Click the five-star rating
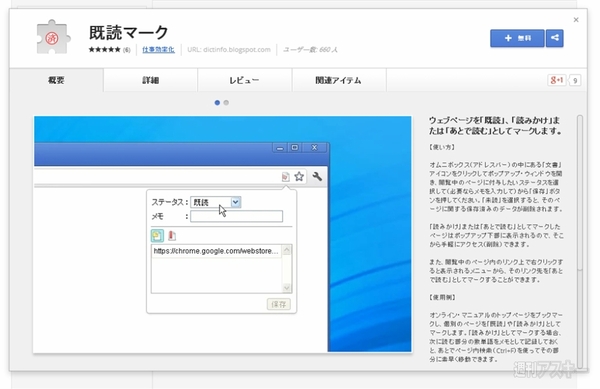This screenshot has height=389, width=600. click(104, 49)
